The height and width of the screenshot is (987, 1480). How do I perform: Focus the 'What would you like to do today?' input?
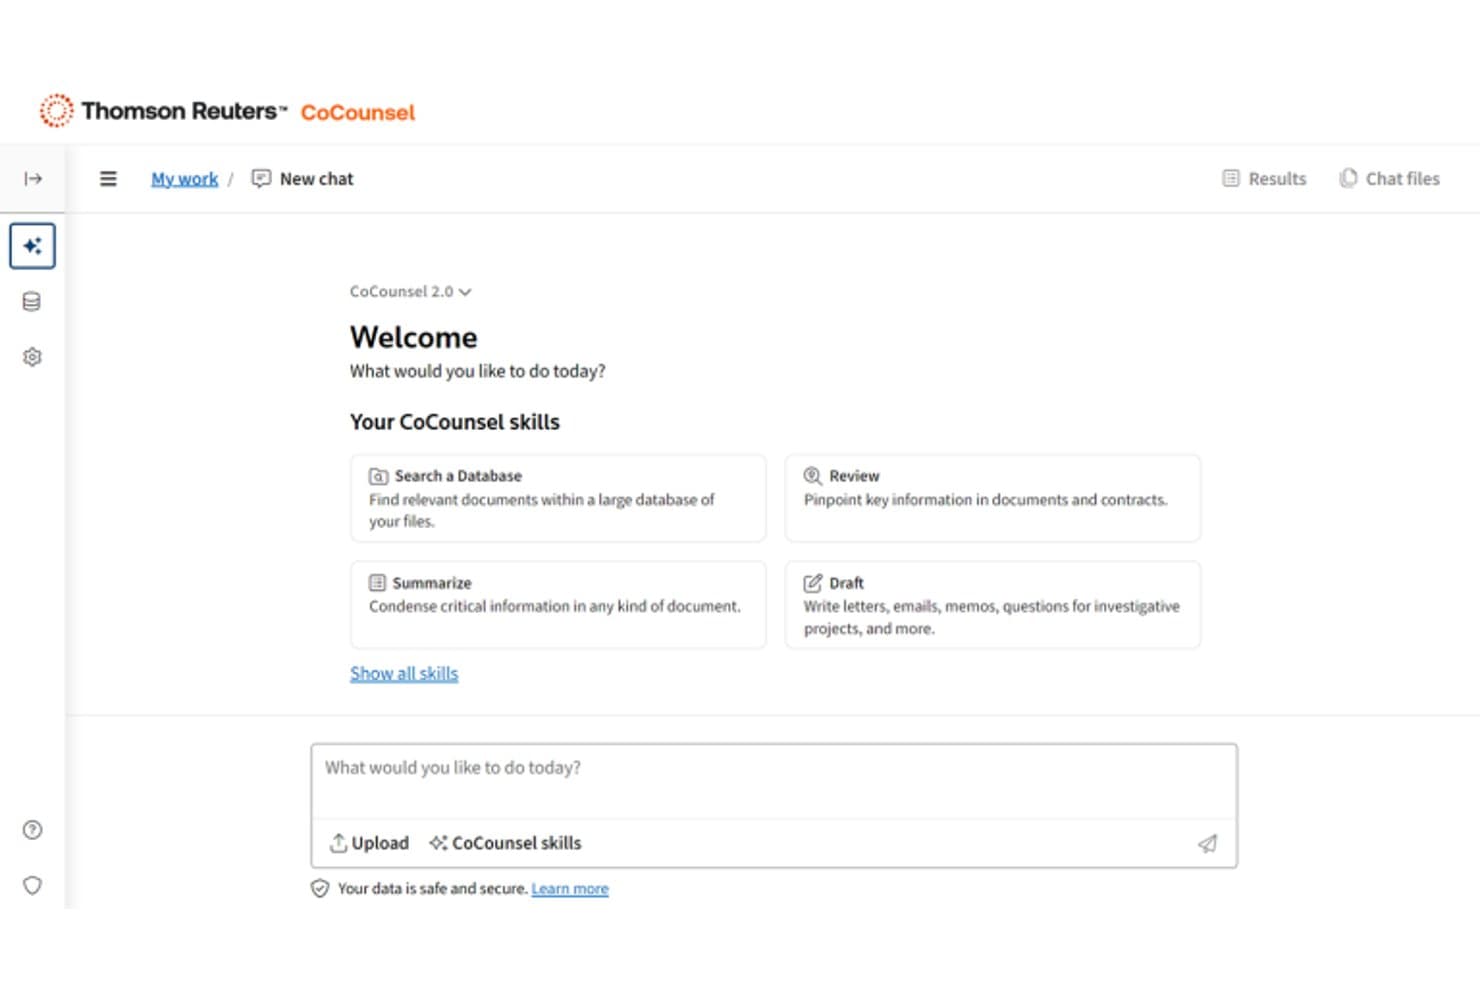pos(774,782)
